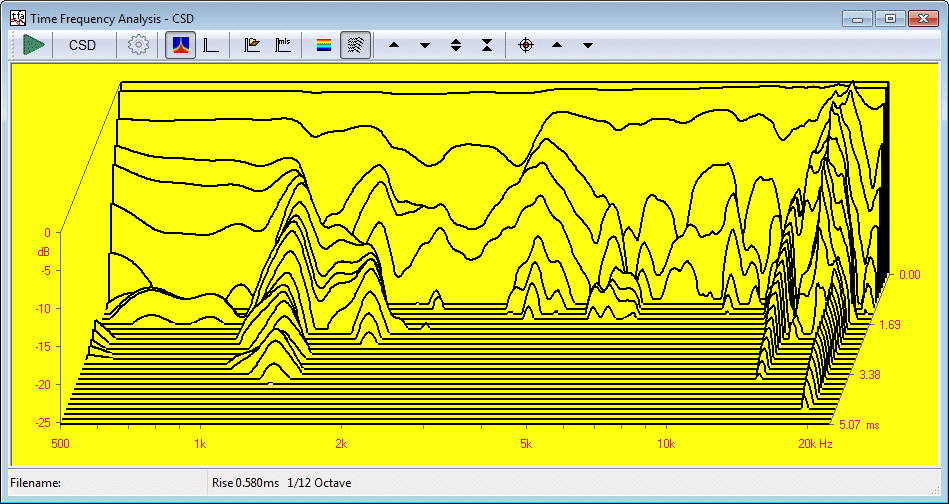
Task: Click the MLS graph icon
Action: [x=283, y=45]
